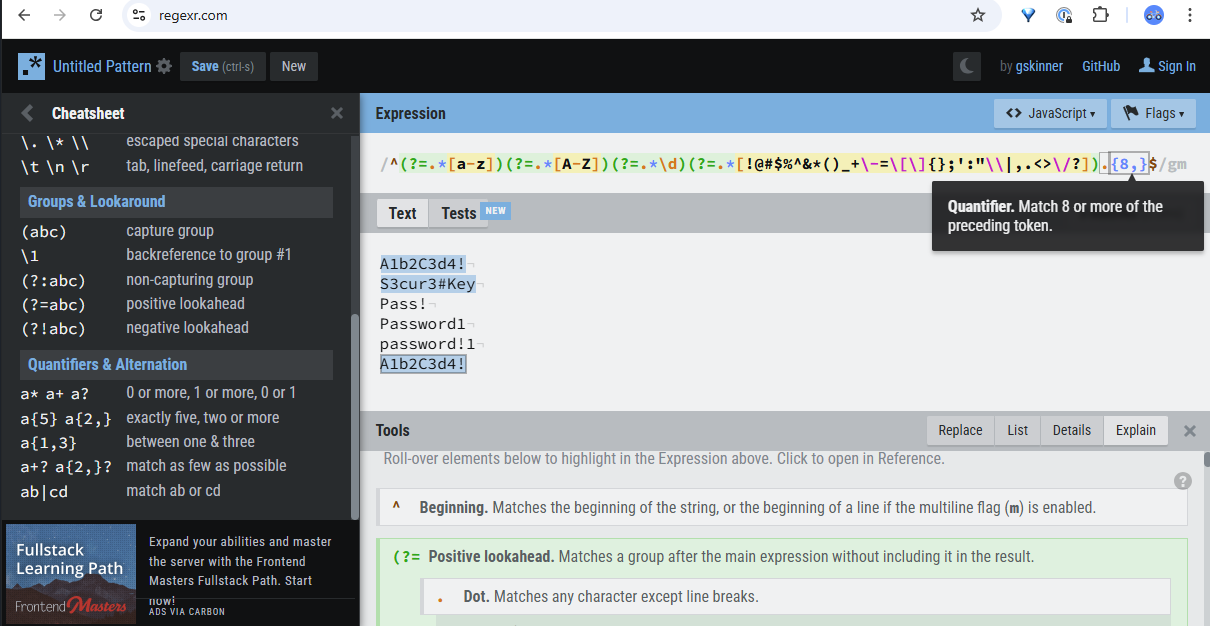Close the Tools panel
This screenshot has height=626, width=1210.
[x=1190, y=431]
